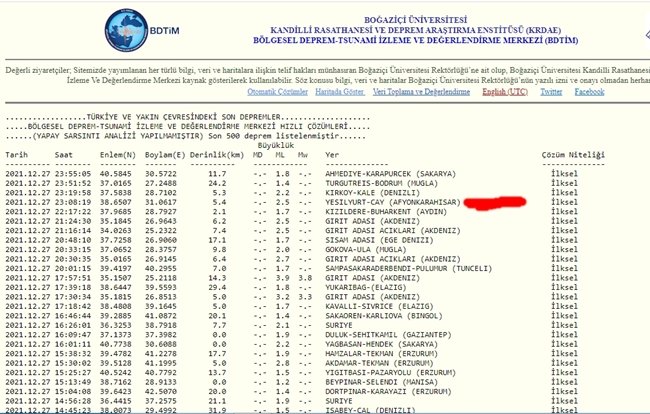The height and width of the screenshot is (414, 650).
Task: Select KIRKOY-KALE (DENIZLI) location text
Action: tap(373, 193)
